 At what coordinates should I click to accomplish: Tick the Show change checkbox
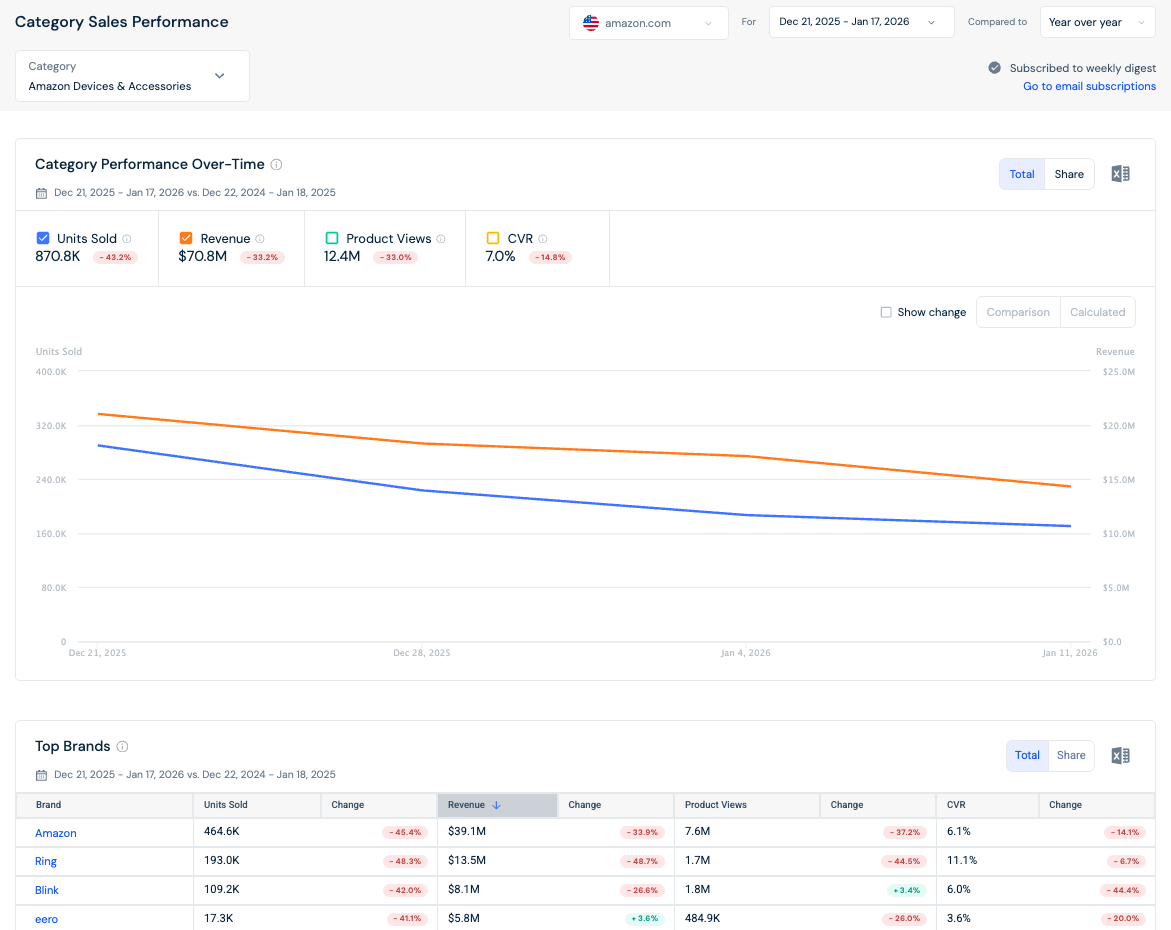(x=886, y=312)
